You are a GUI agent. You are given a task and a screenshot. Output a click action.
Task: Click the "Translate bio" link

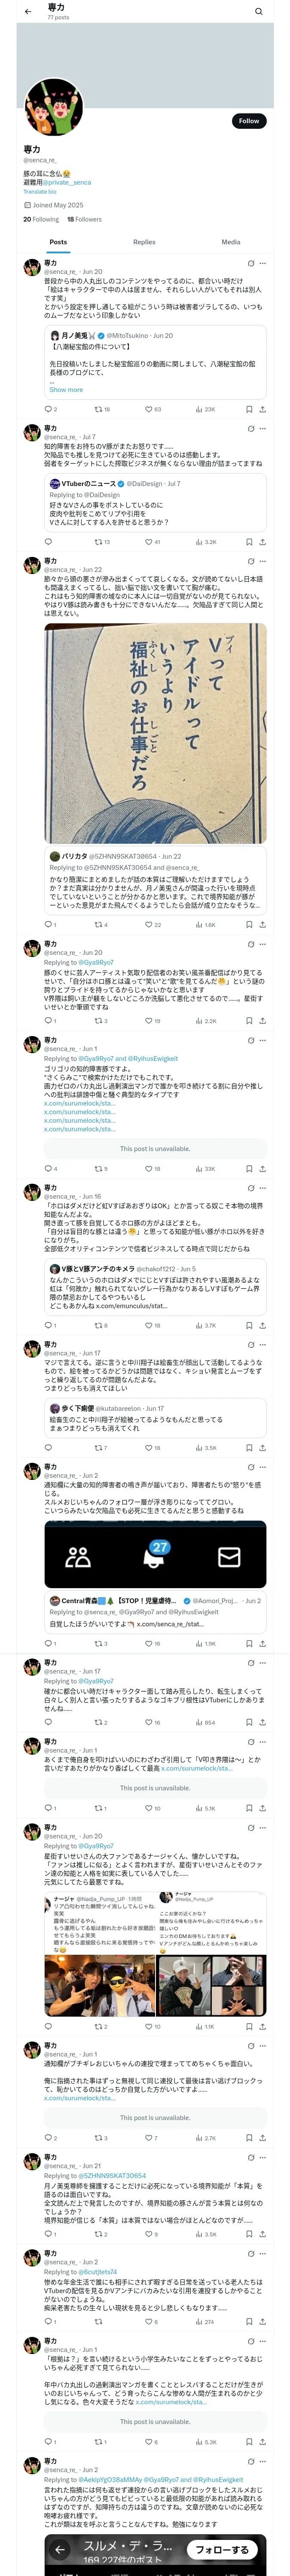40,192
